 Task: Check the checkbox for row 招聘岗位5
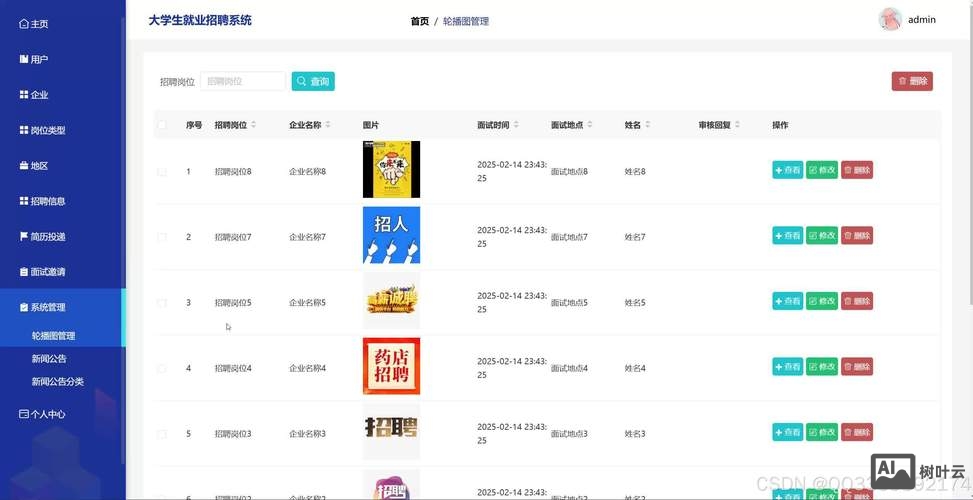[x=162, y=303]
